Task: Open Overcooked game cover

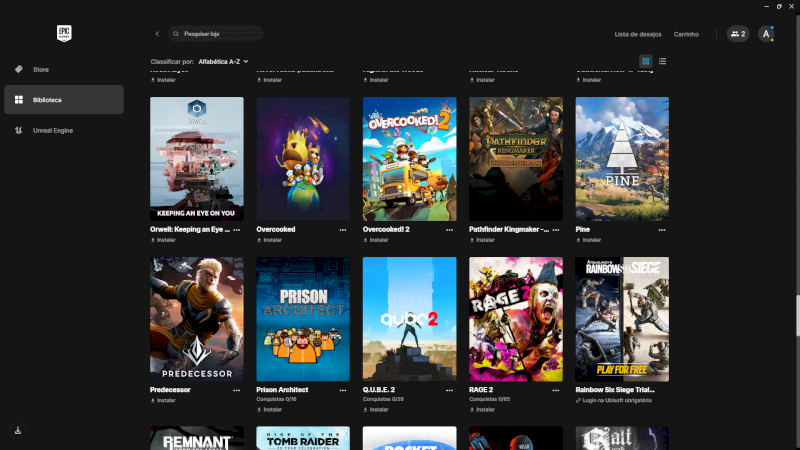Action: [x=303, y=159]
